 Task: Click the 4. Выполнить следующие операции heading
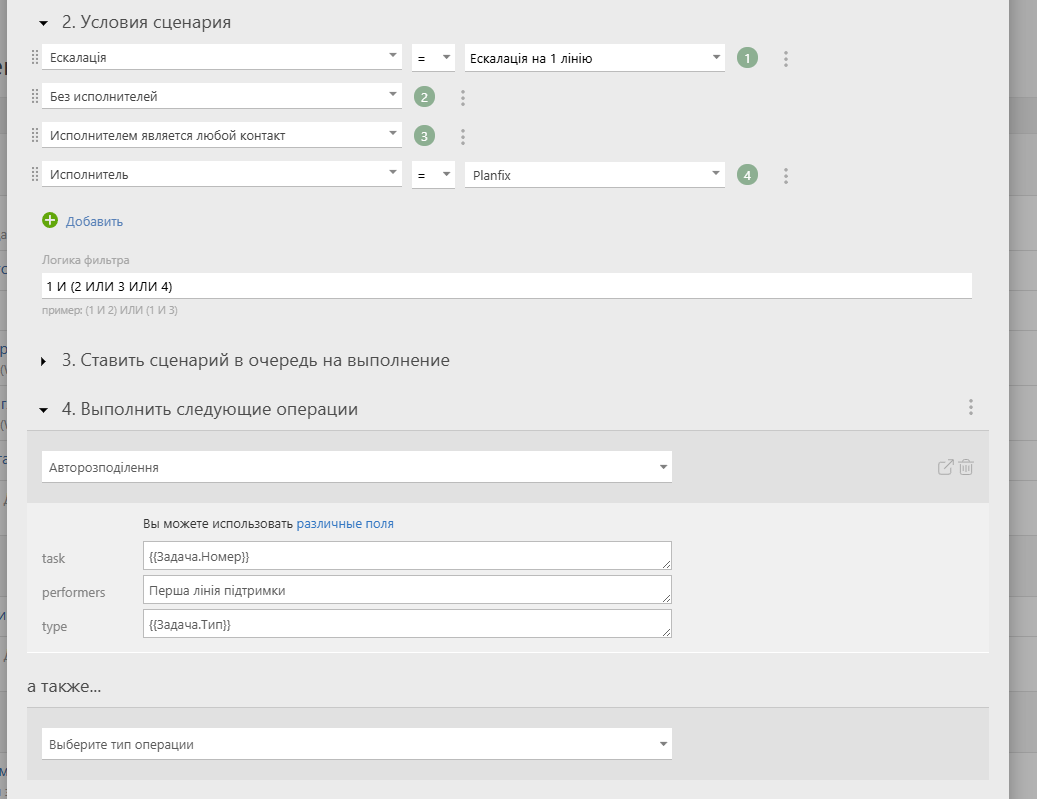click(x=210, y=409)
